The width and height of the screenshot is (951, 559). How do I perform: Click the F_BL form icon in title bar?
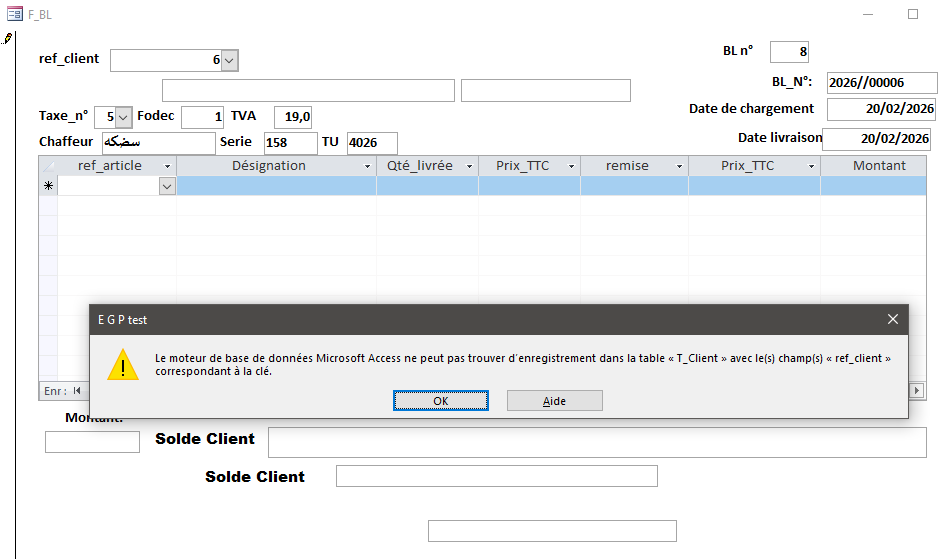(15, 14)
